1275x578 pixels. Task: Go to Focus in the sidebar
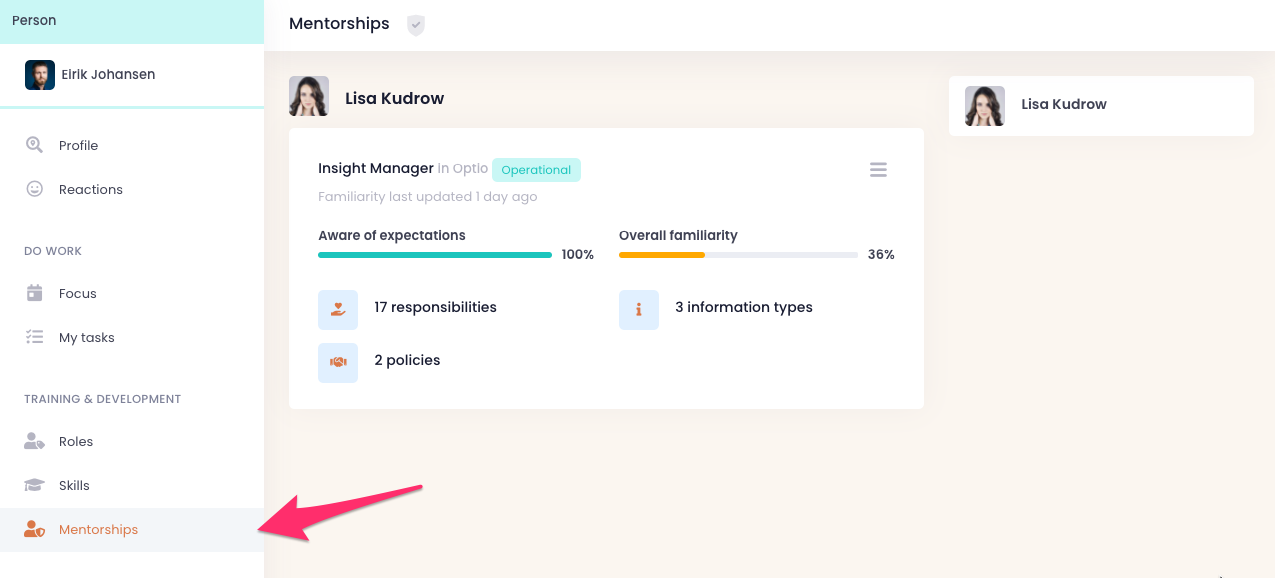coord(77,293)
